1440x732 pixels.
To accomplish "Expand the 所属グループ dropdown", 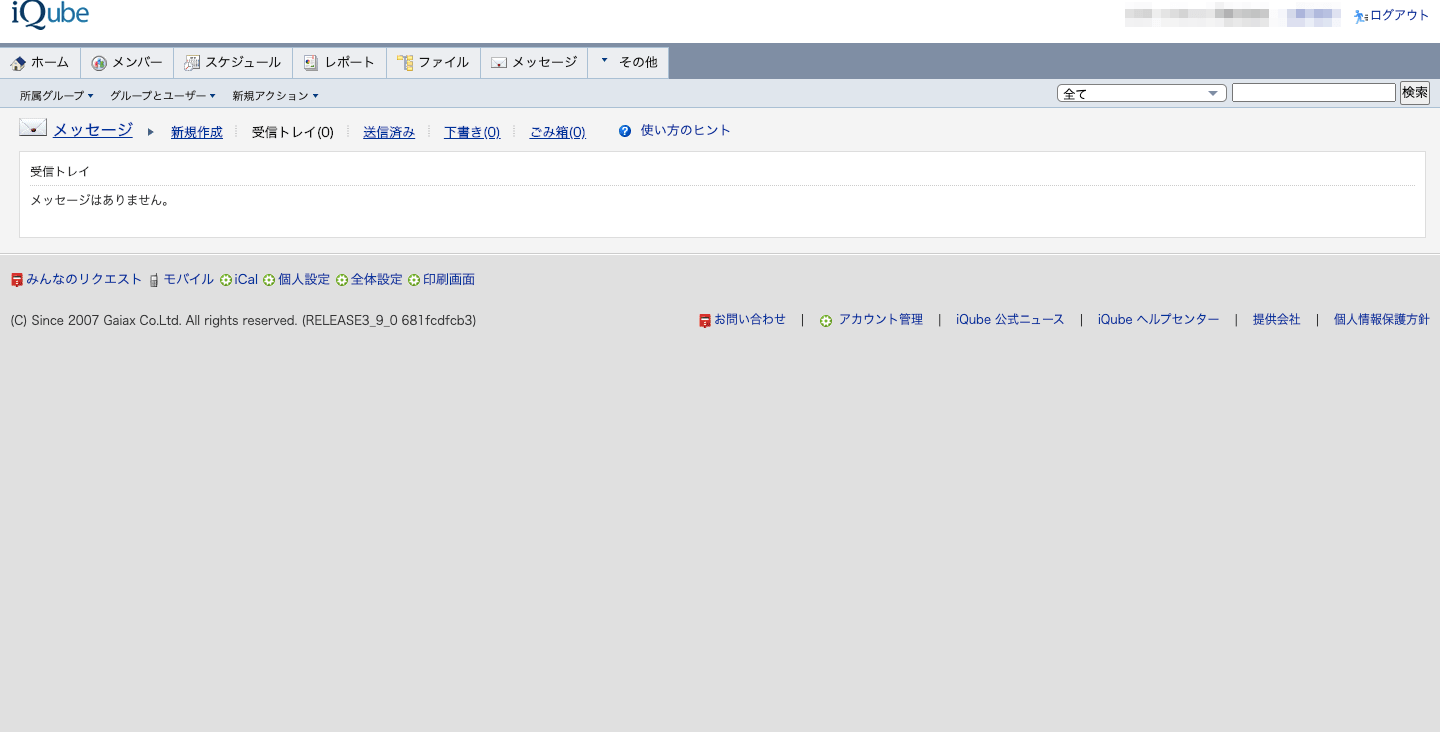I will tap(57, 96).
